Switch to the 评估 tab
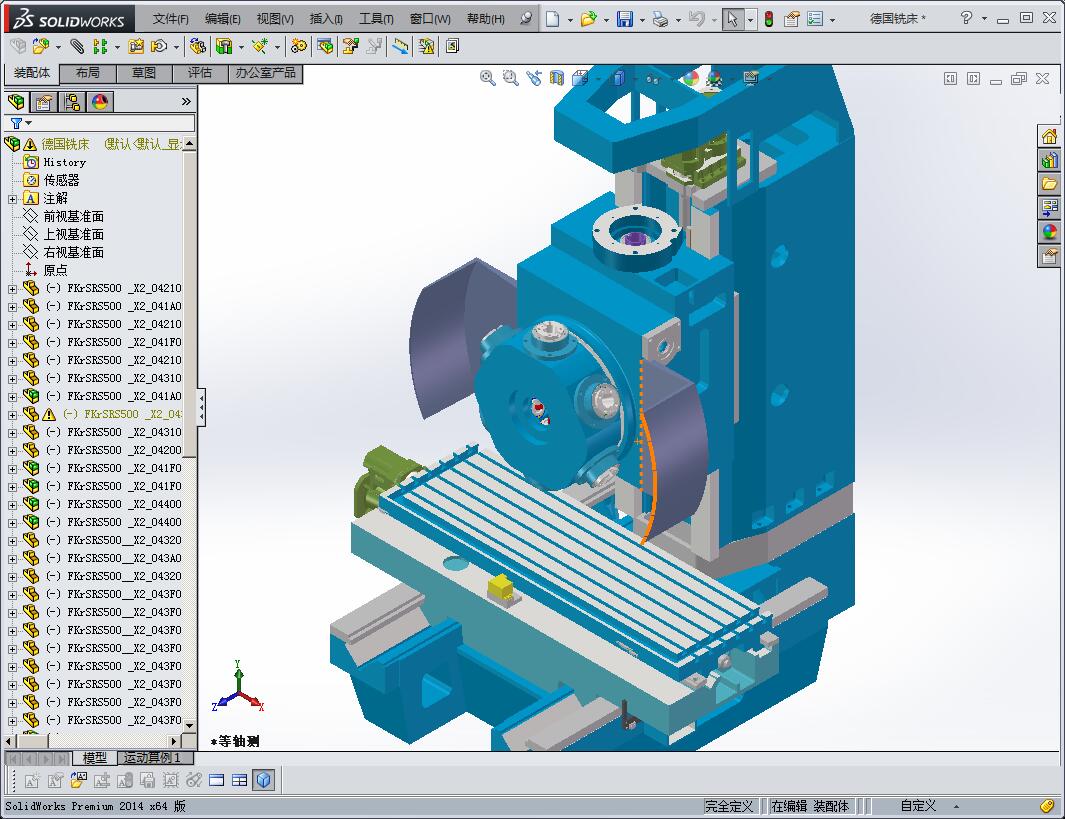This screenshot has height=819, width=1065. (200, 73)
